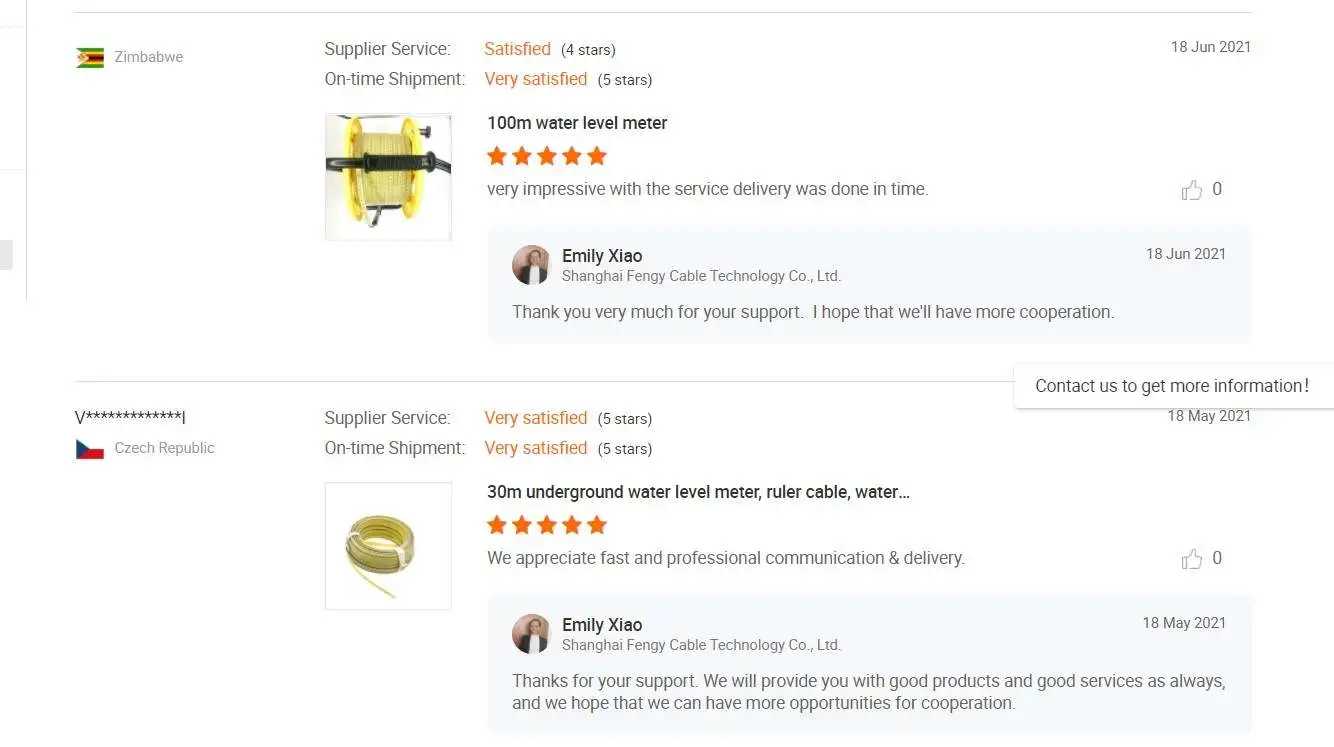
Task: Click the Czech Republic flag icon
Action: 90,449
